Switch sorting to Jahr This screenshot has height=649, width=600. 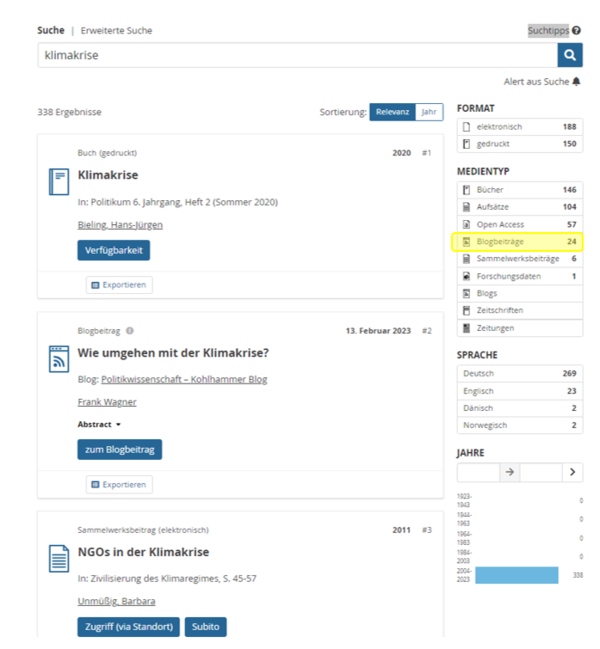point(429,112)
